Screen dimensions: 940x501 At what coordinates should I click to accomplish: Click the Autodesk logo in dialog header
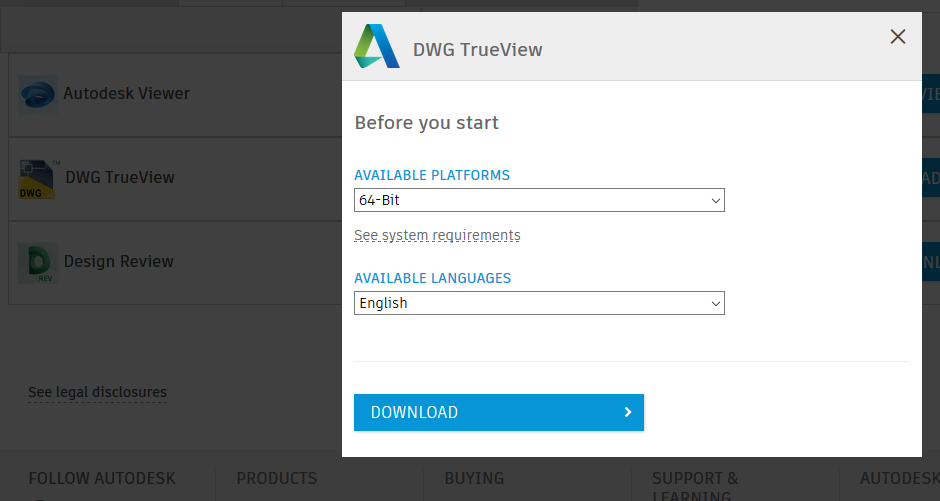(376, 46)
